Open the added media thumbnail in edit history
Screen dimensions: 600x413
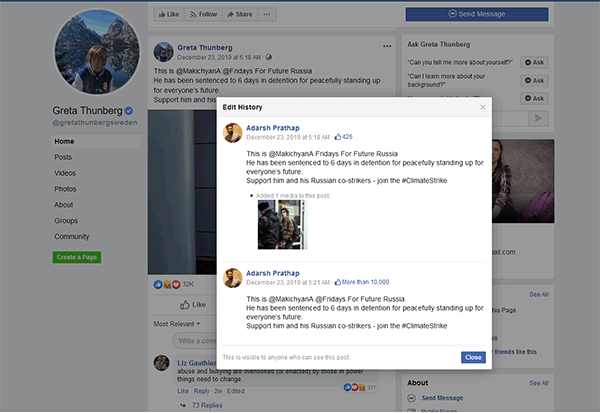pos(282,224)
